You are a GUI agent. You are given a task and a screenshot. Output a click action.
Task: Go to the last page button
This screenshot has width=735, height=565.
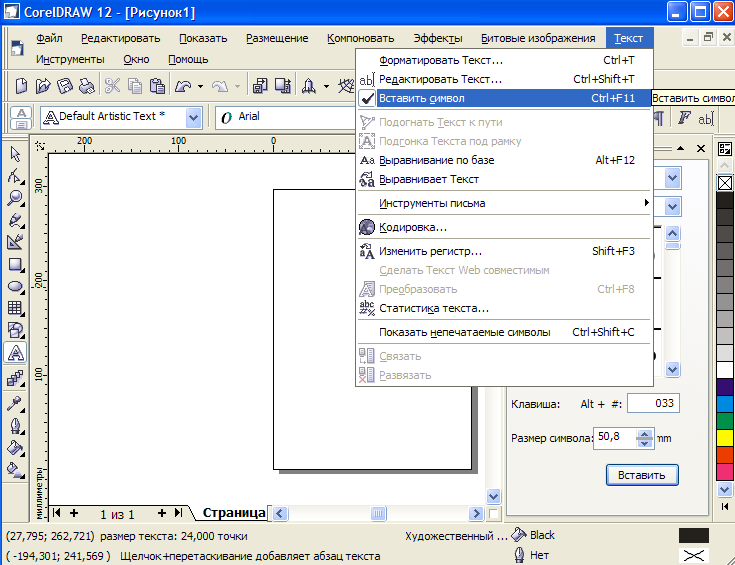(178, 513)
